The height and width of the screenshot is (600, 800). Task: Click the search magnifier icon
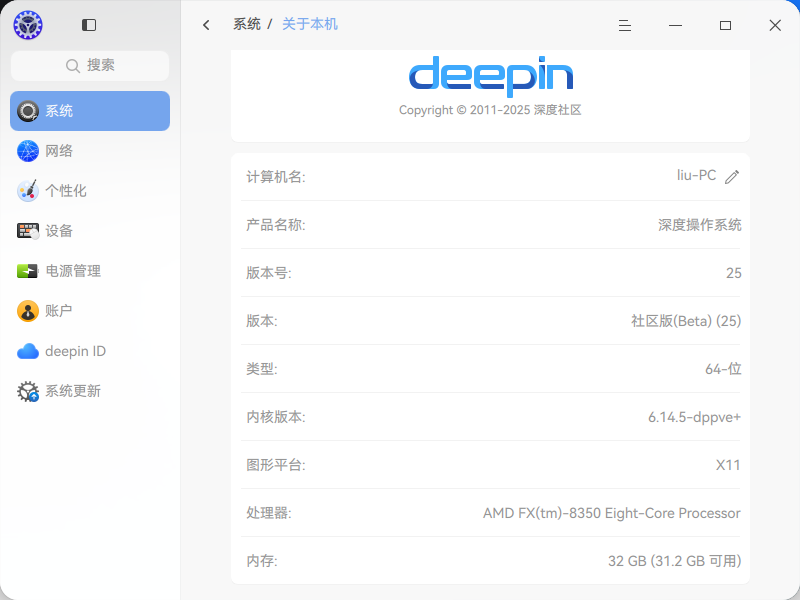point(73,66)
